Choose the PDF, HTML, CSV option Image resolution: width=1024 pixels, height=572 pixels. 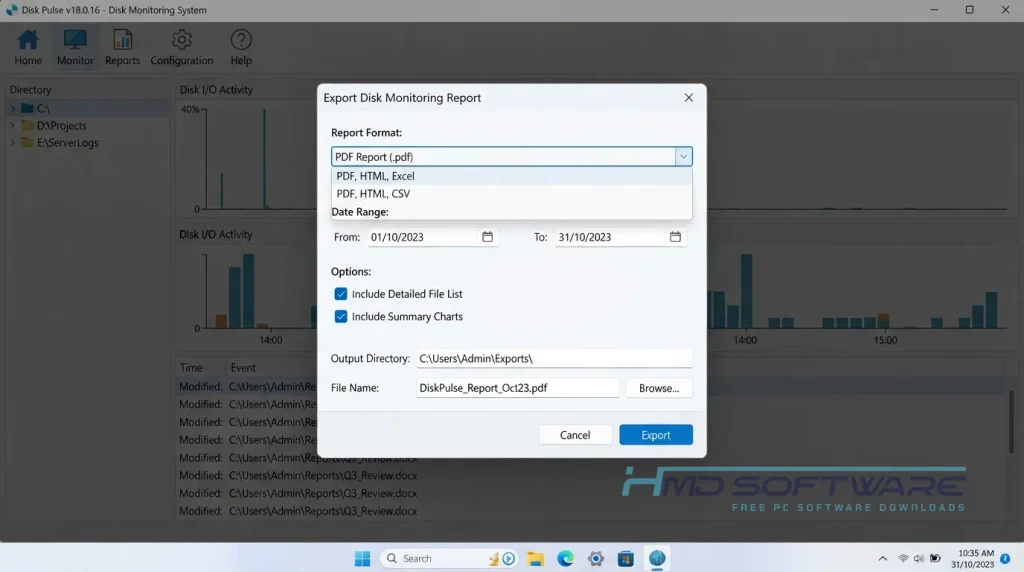pyautogui.click(x=511, y=193)
